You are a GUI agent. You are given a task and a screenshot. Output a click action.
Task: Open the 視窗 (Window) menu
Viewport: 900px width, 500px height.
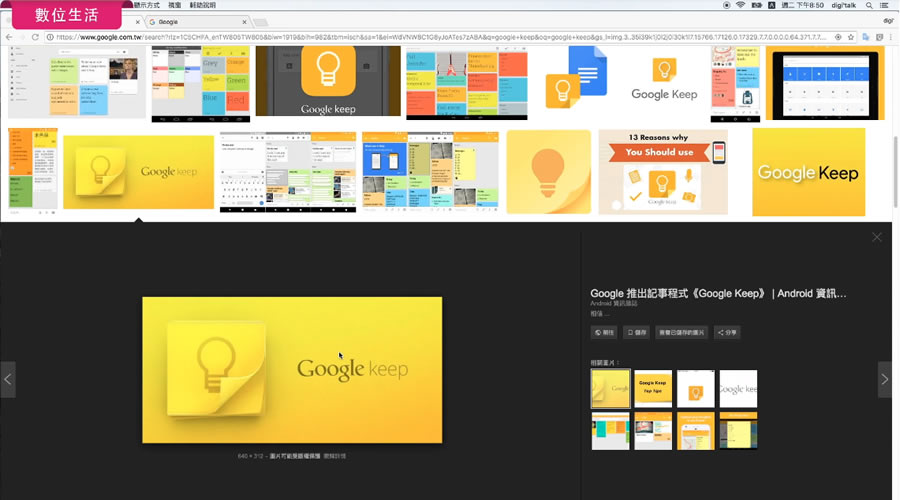point(175,6)
